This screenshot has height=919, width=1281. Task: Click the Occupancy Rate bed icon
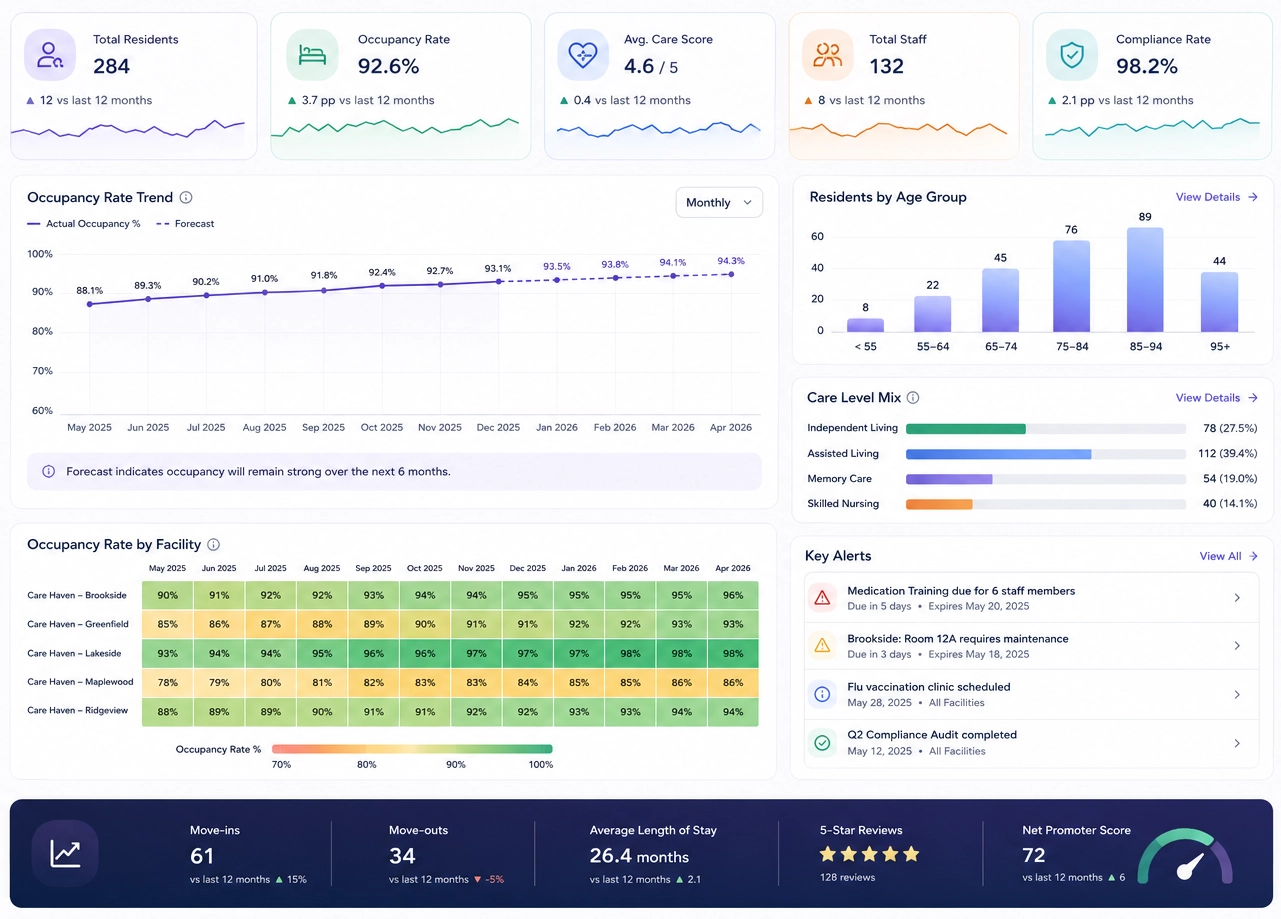312,55
